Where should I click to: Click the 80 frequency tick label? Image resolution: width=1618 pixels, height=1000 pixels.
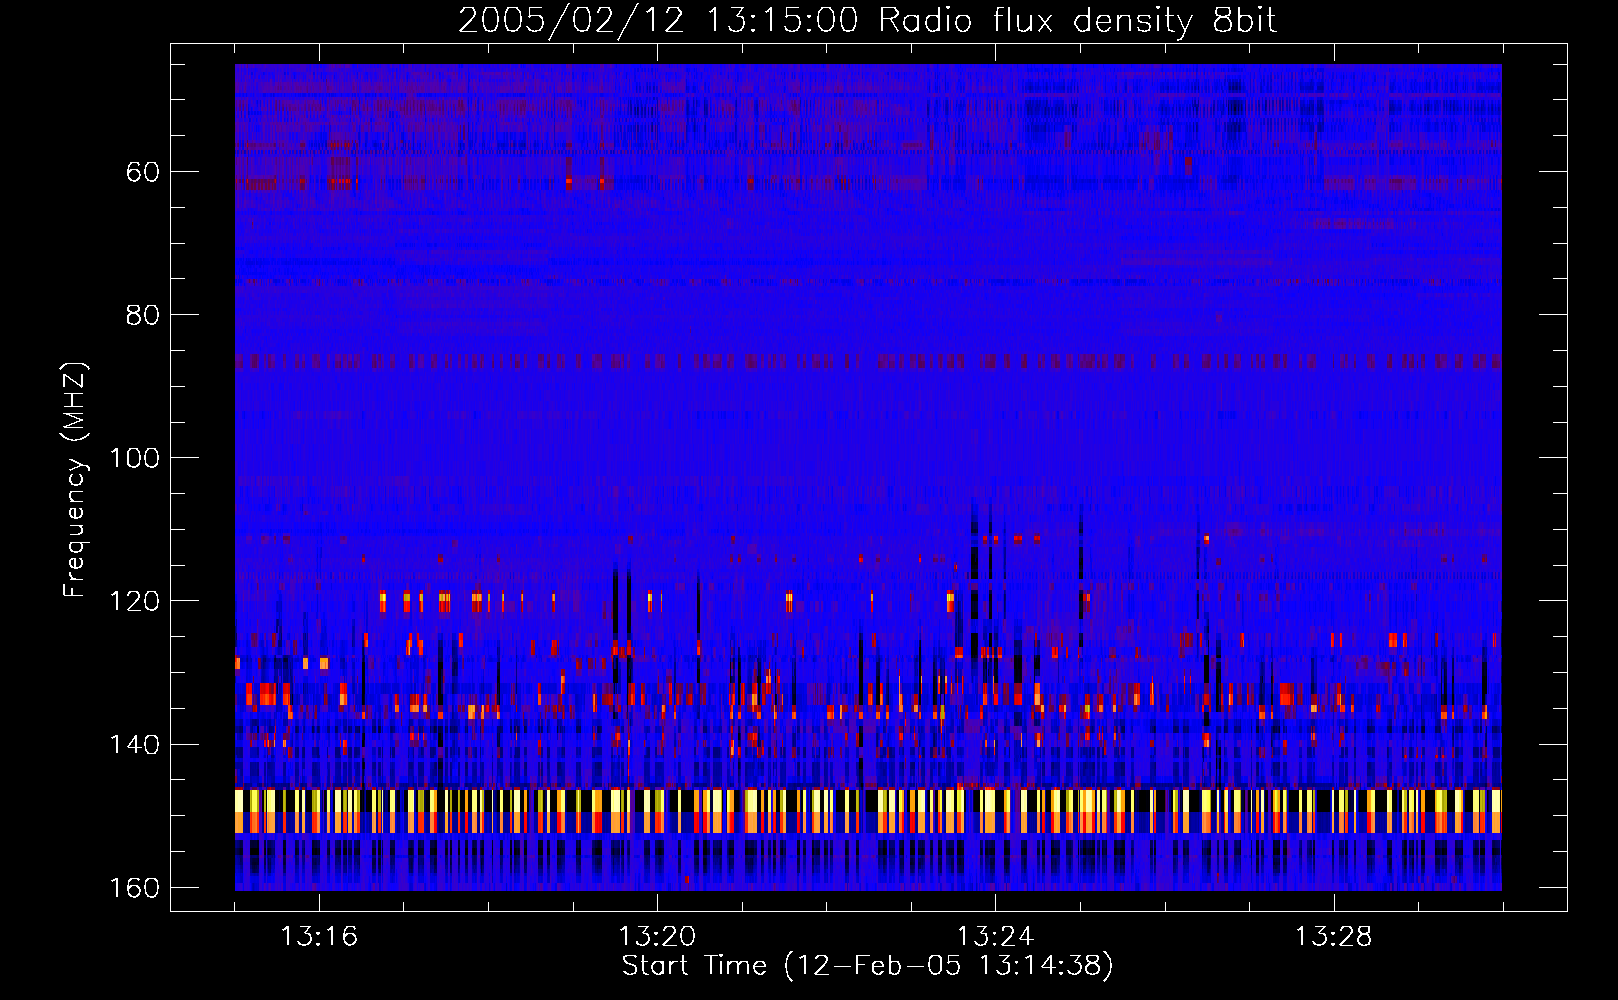point(143,315)
